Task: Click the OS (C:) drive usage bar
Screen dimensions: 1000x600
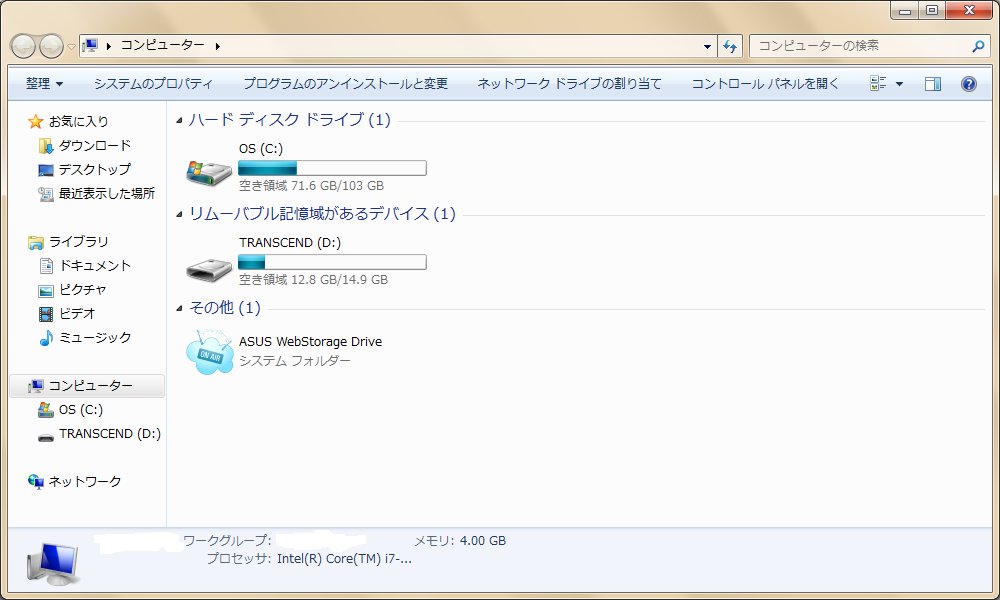Action: (332, 168)
